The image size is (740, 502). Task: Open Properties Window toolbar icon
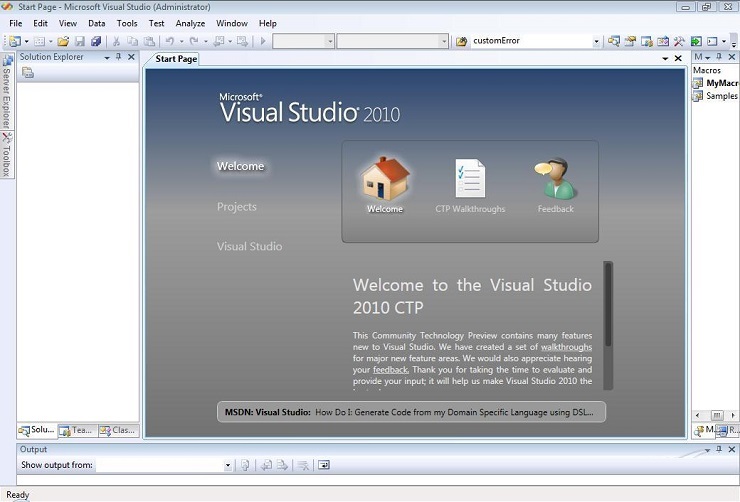630,41
